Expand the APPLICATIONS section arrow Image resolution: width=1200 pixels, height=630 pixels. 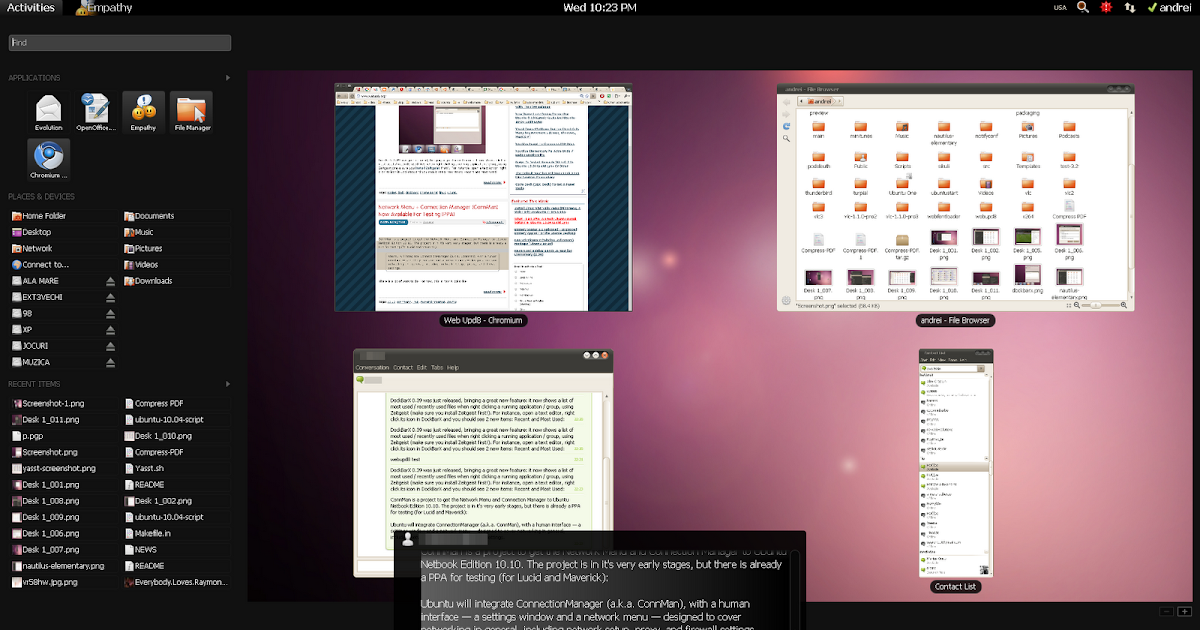click(x=227, y=77)
